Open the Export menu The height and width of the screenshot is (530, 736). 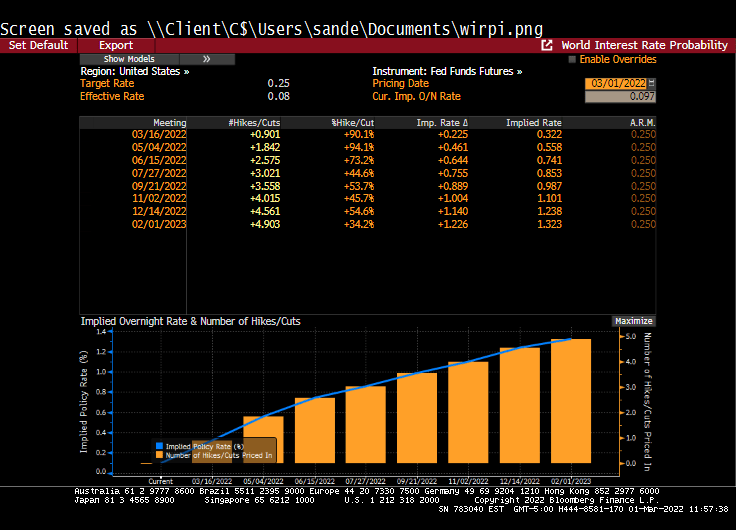click(116, 45)
